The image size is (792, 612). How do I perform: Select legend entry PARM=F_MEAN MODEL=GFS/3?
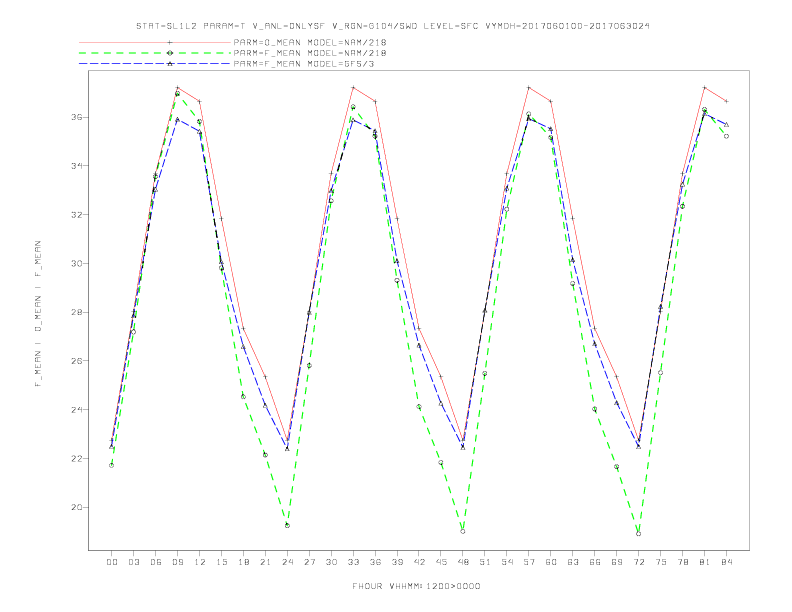point(304,64)
